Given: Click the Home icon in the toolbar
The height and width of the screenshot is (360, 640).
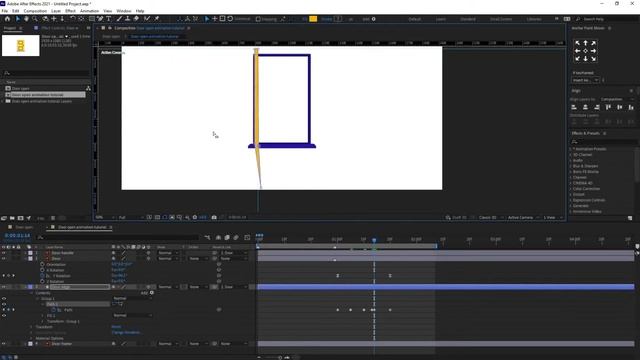Looking at the screenshot, I should point(7,19).
